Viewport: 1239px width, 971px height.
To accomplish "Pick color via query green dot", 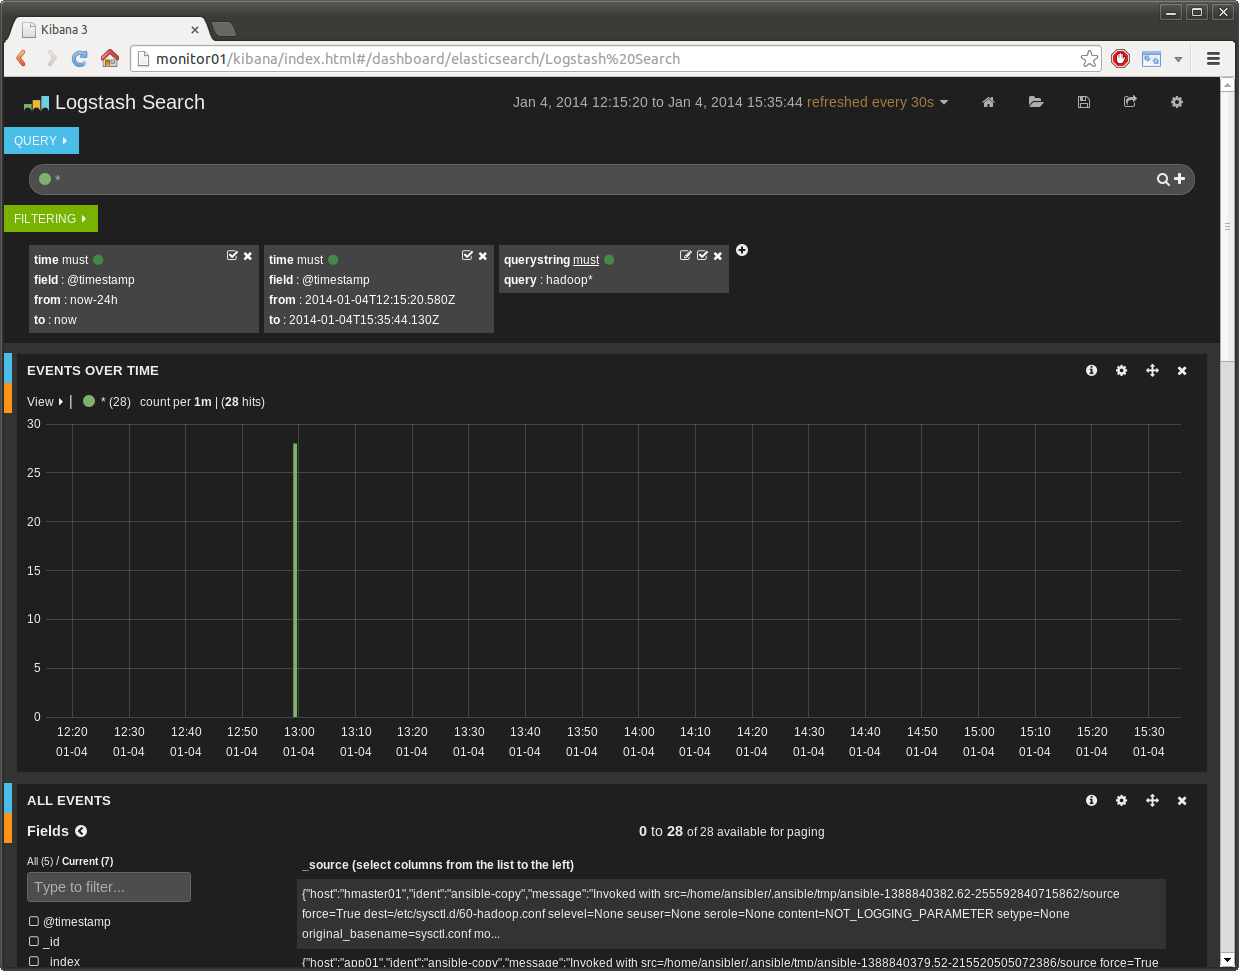I will pyautogui.click(x=45, y=179).
